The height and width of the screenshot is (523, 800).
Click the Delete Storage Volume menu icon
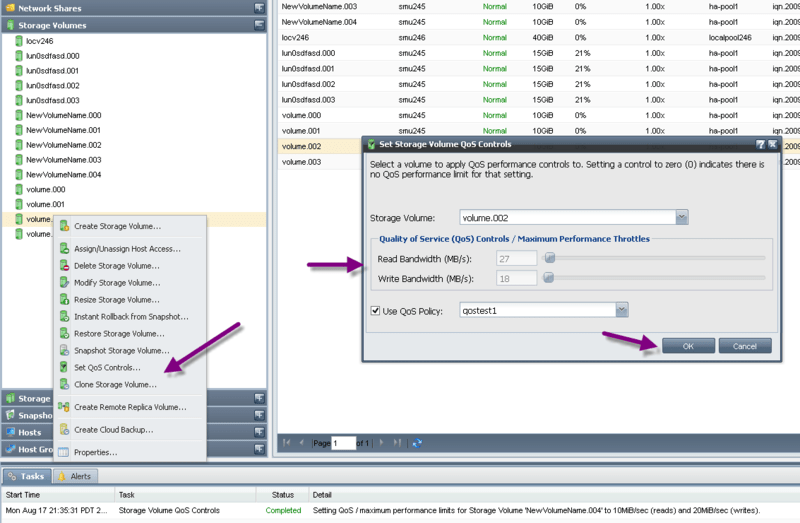pyautogui.click(x=64, y=266)
